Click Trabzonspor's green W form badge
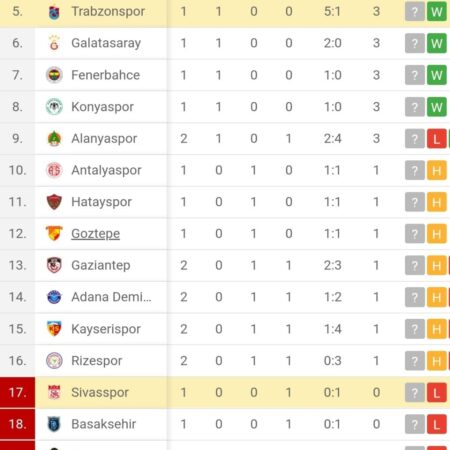The image size is (450, 450). tap(437, 12)
